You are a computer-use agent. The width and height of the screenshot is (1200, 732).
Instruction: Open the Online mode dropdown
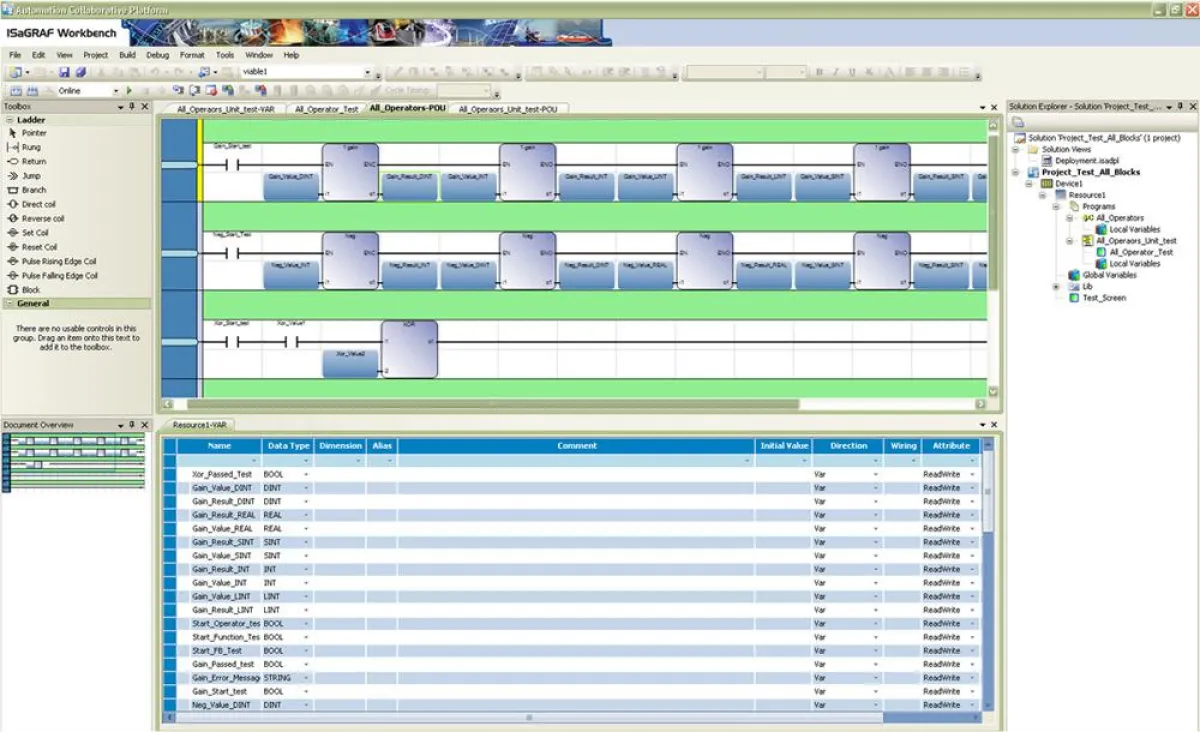(x=115, y=91)
